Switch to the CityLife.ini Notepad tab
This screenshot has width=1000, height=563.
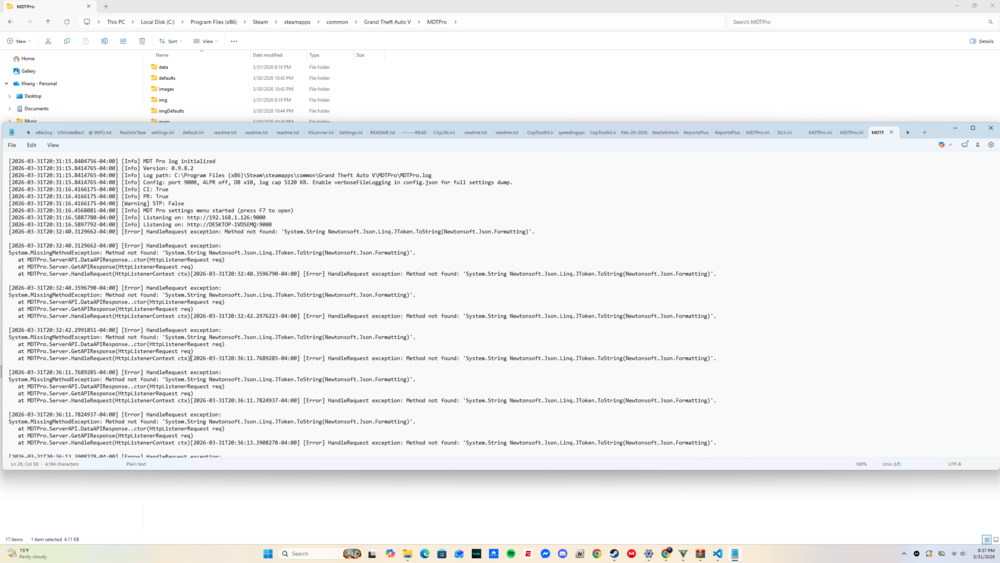444,133
